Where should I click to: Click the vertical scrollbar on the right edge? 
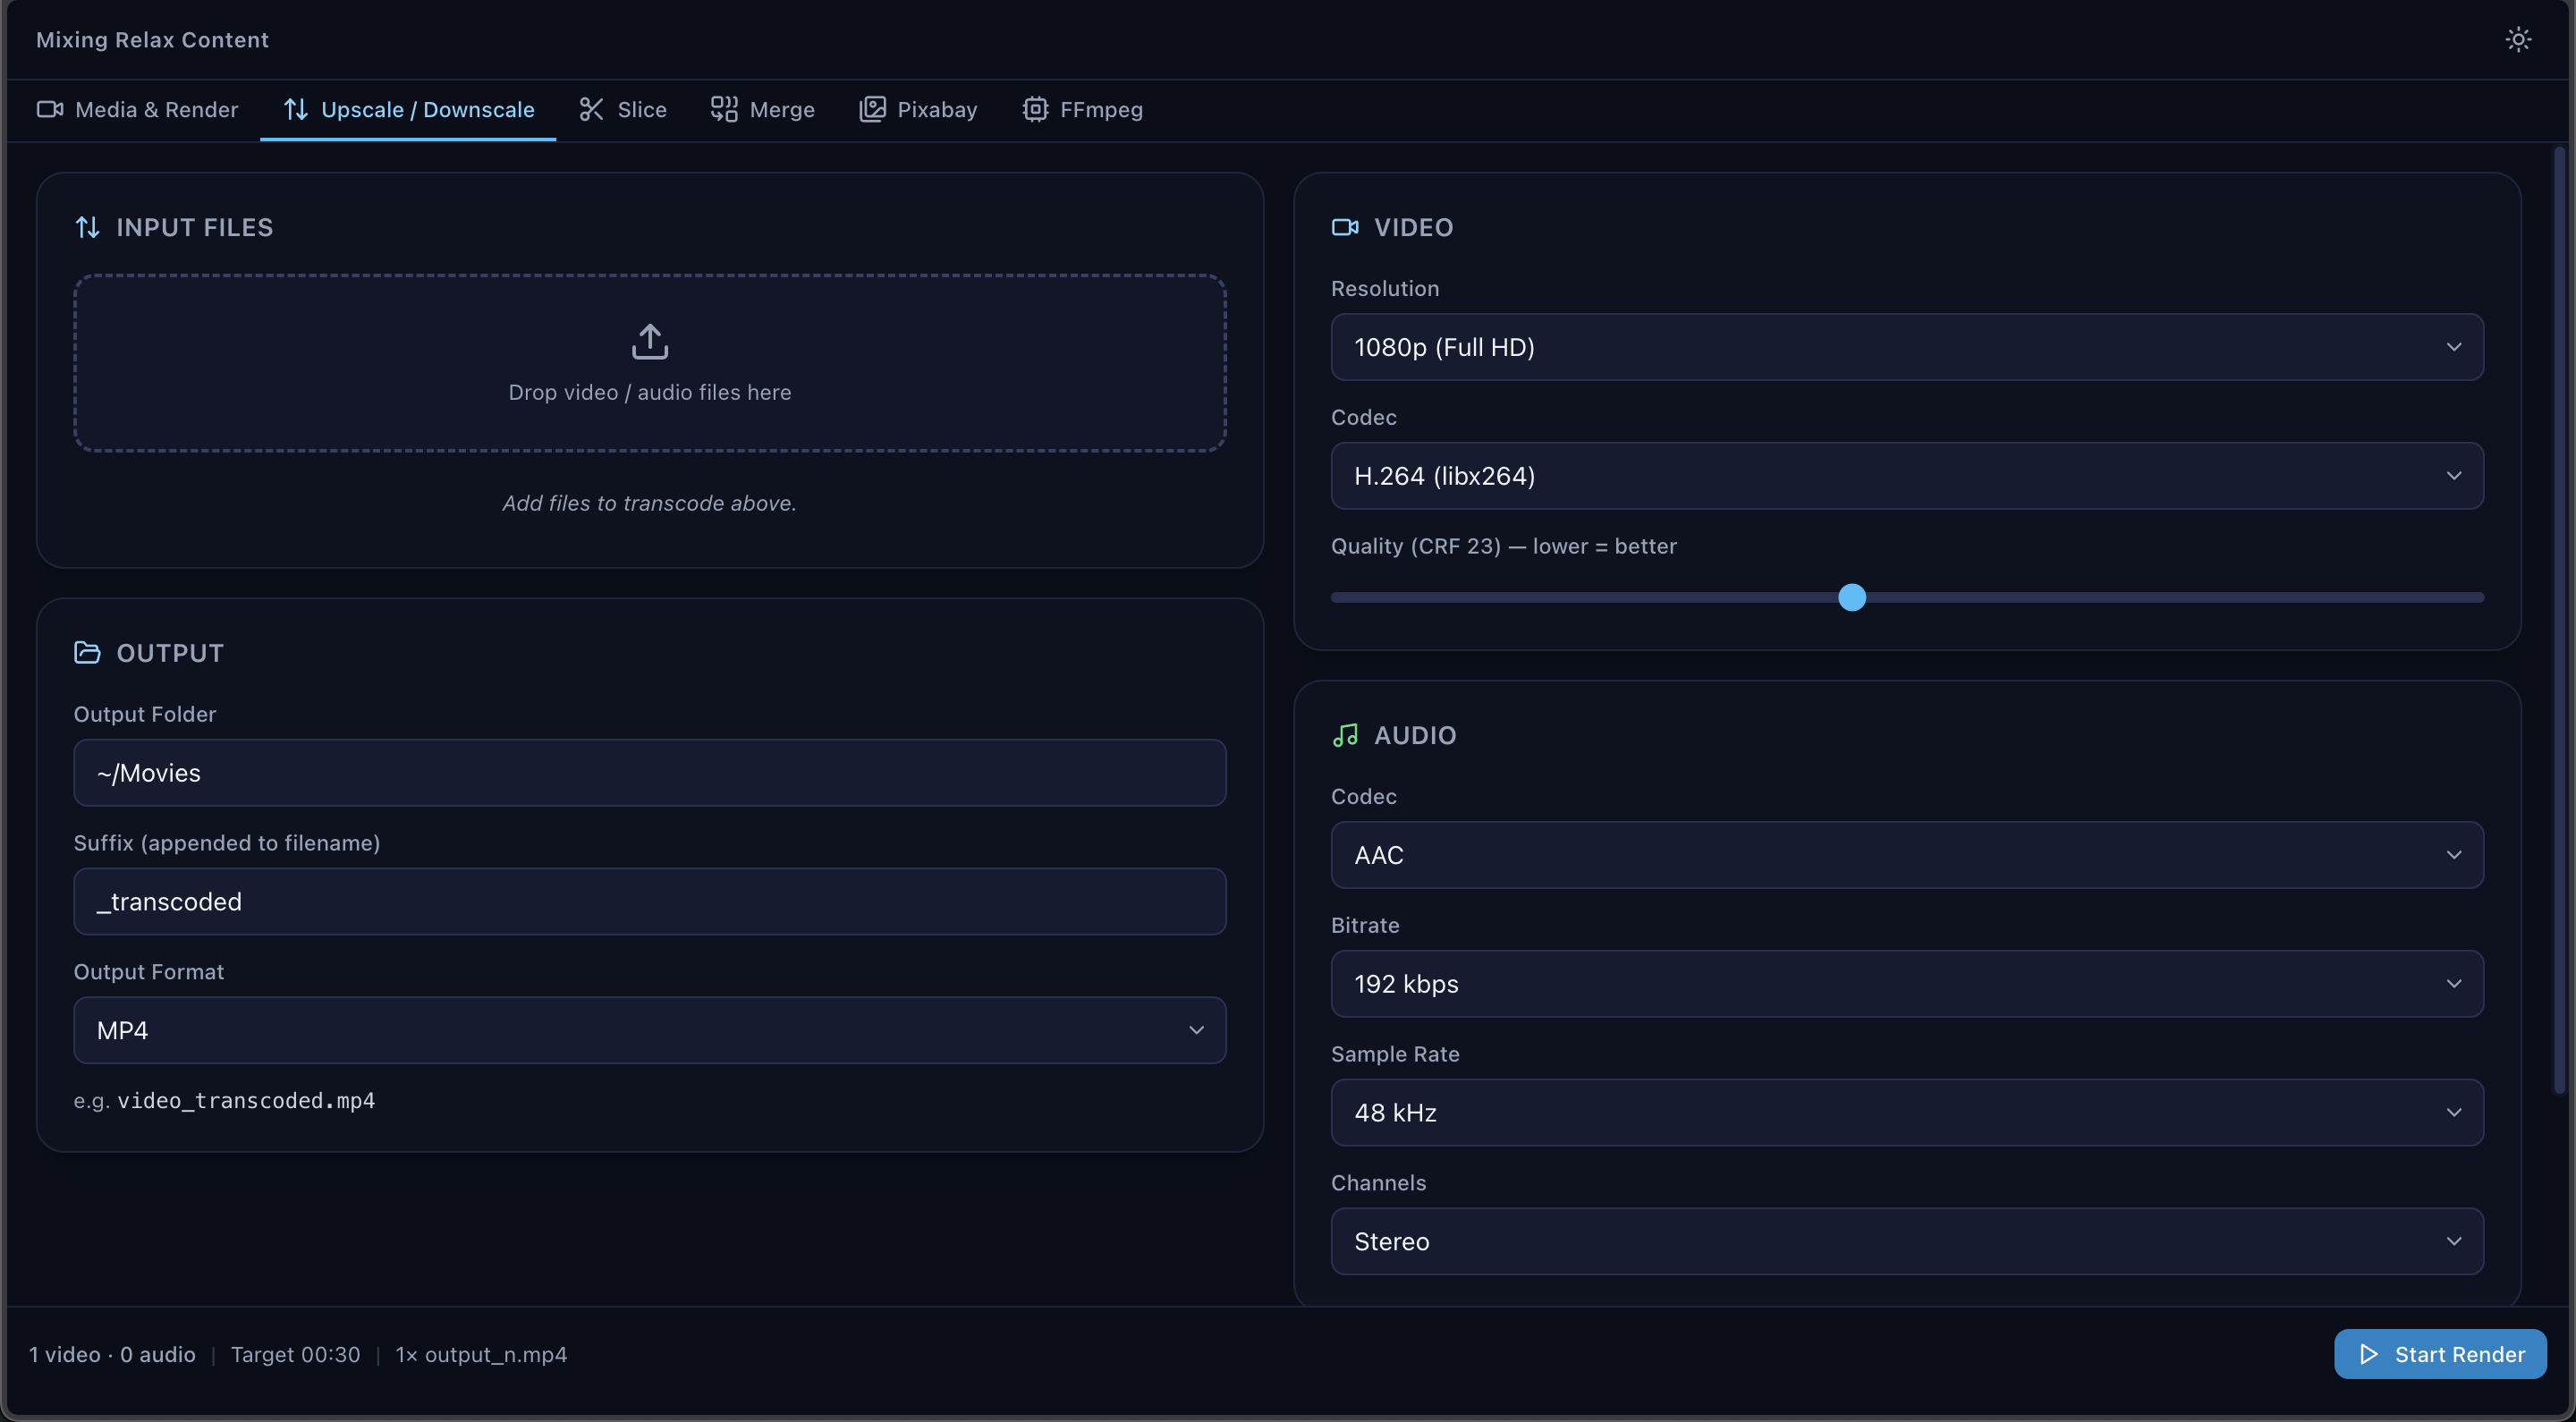(2559, 620)
